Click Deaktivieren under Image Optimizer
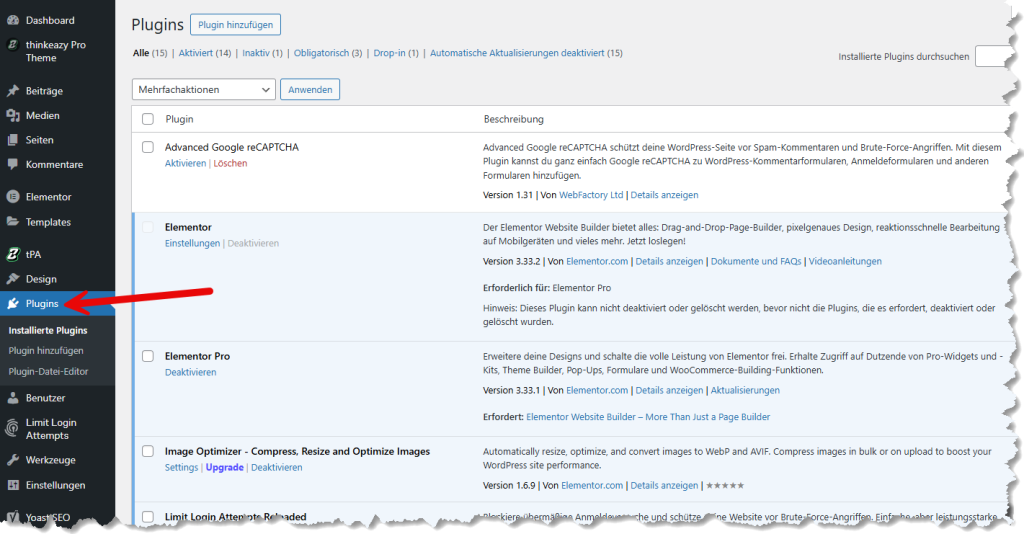This screenshot has height=534, width=1024. [x=277, y=467]
